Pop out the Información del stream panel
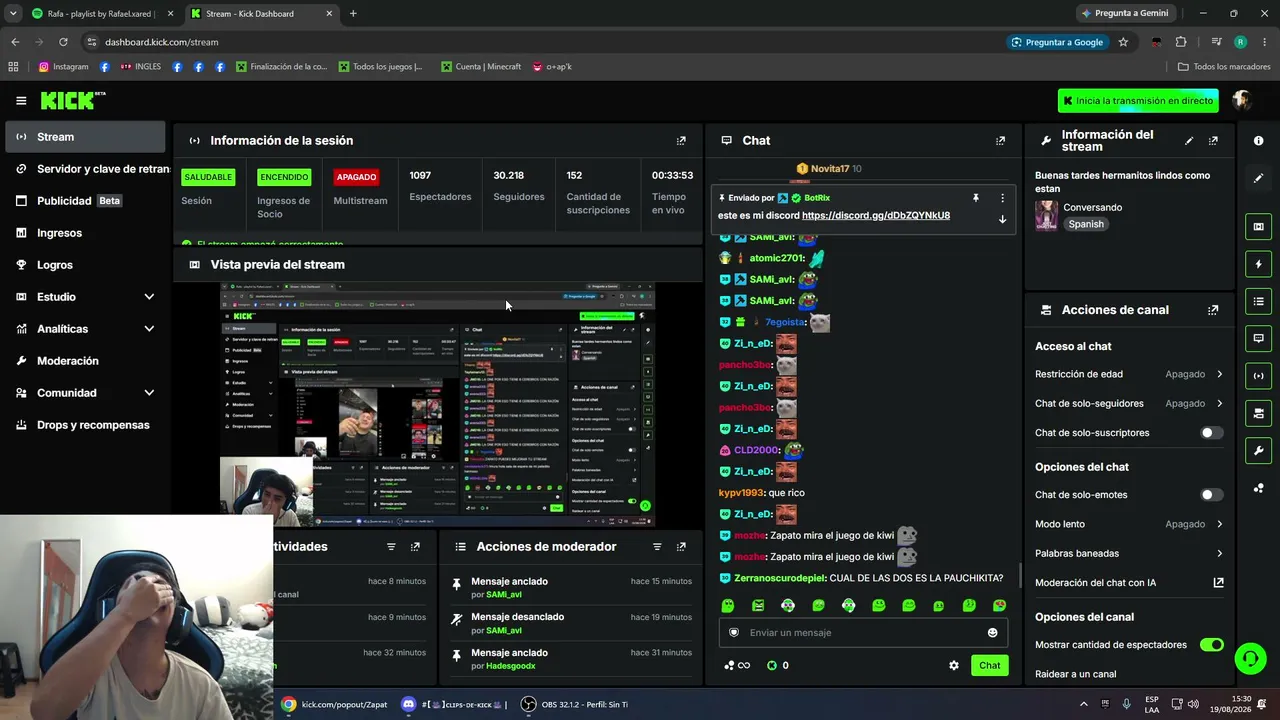 coord(1213,141)
